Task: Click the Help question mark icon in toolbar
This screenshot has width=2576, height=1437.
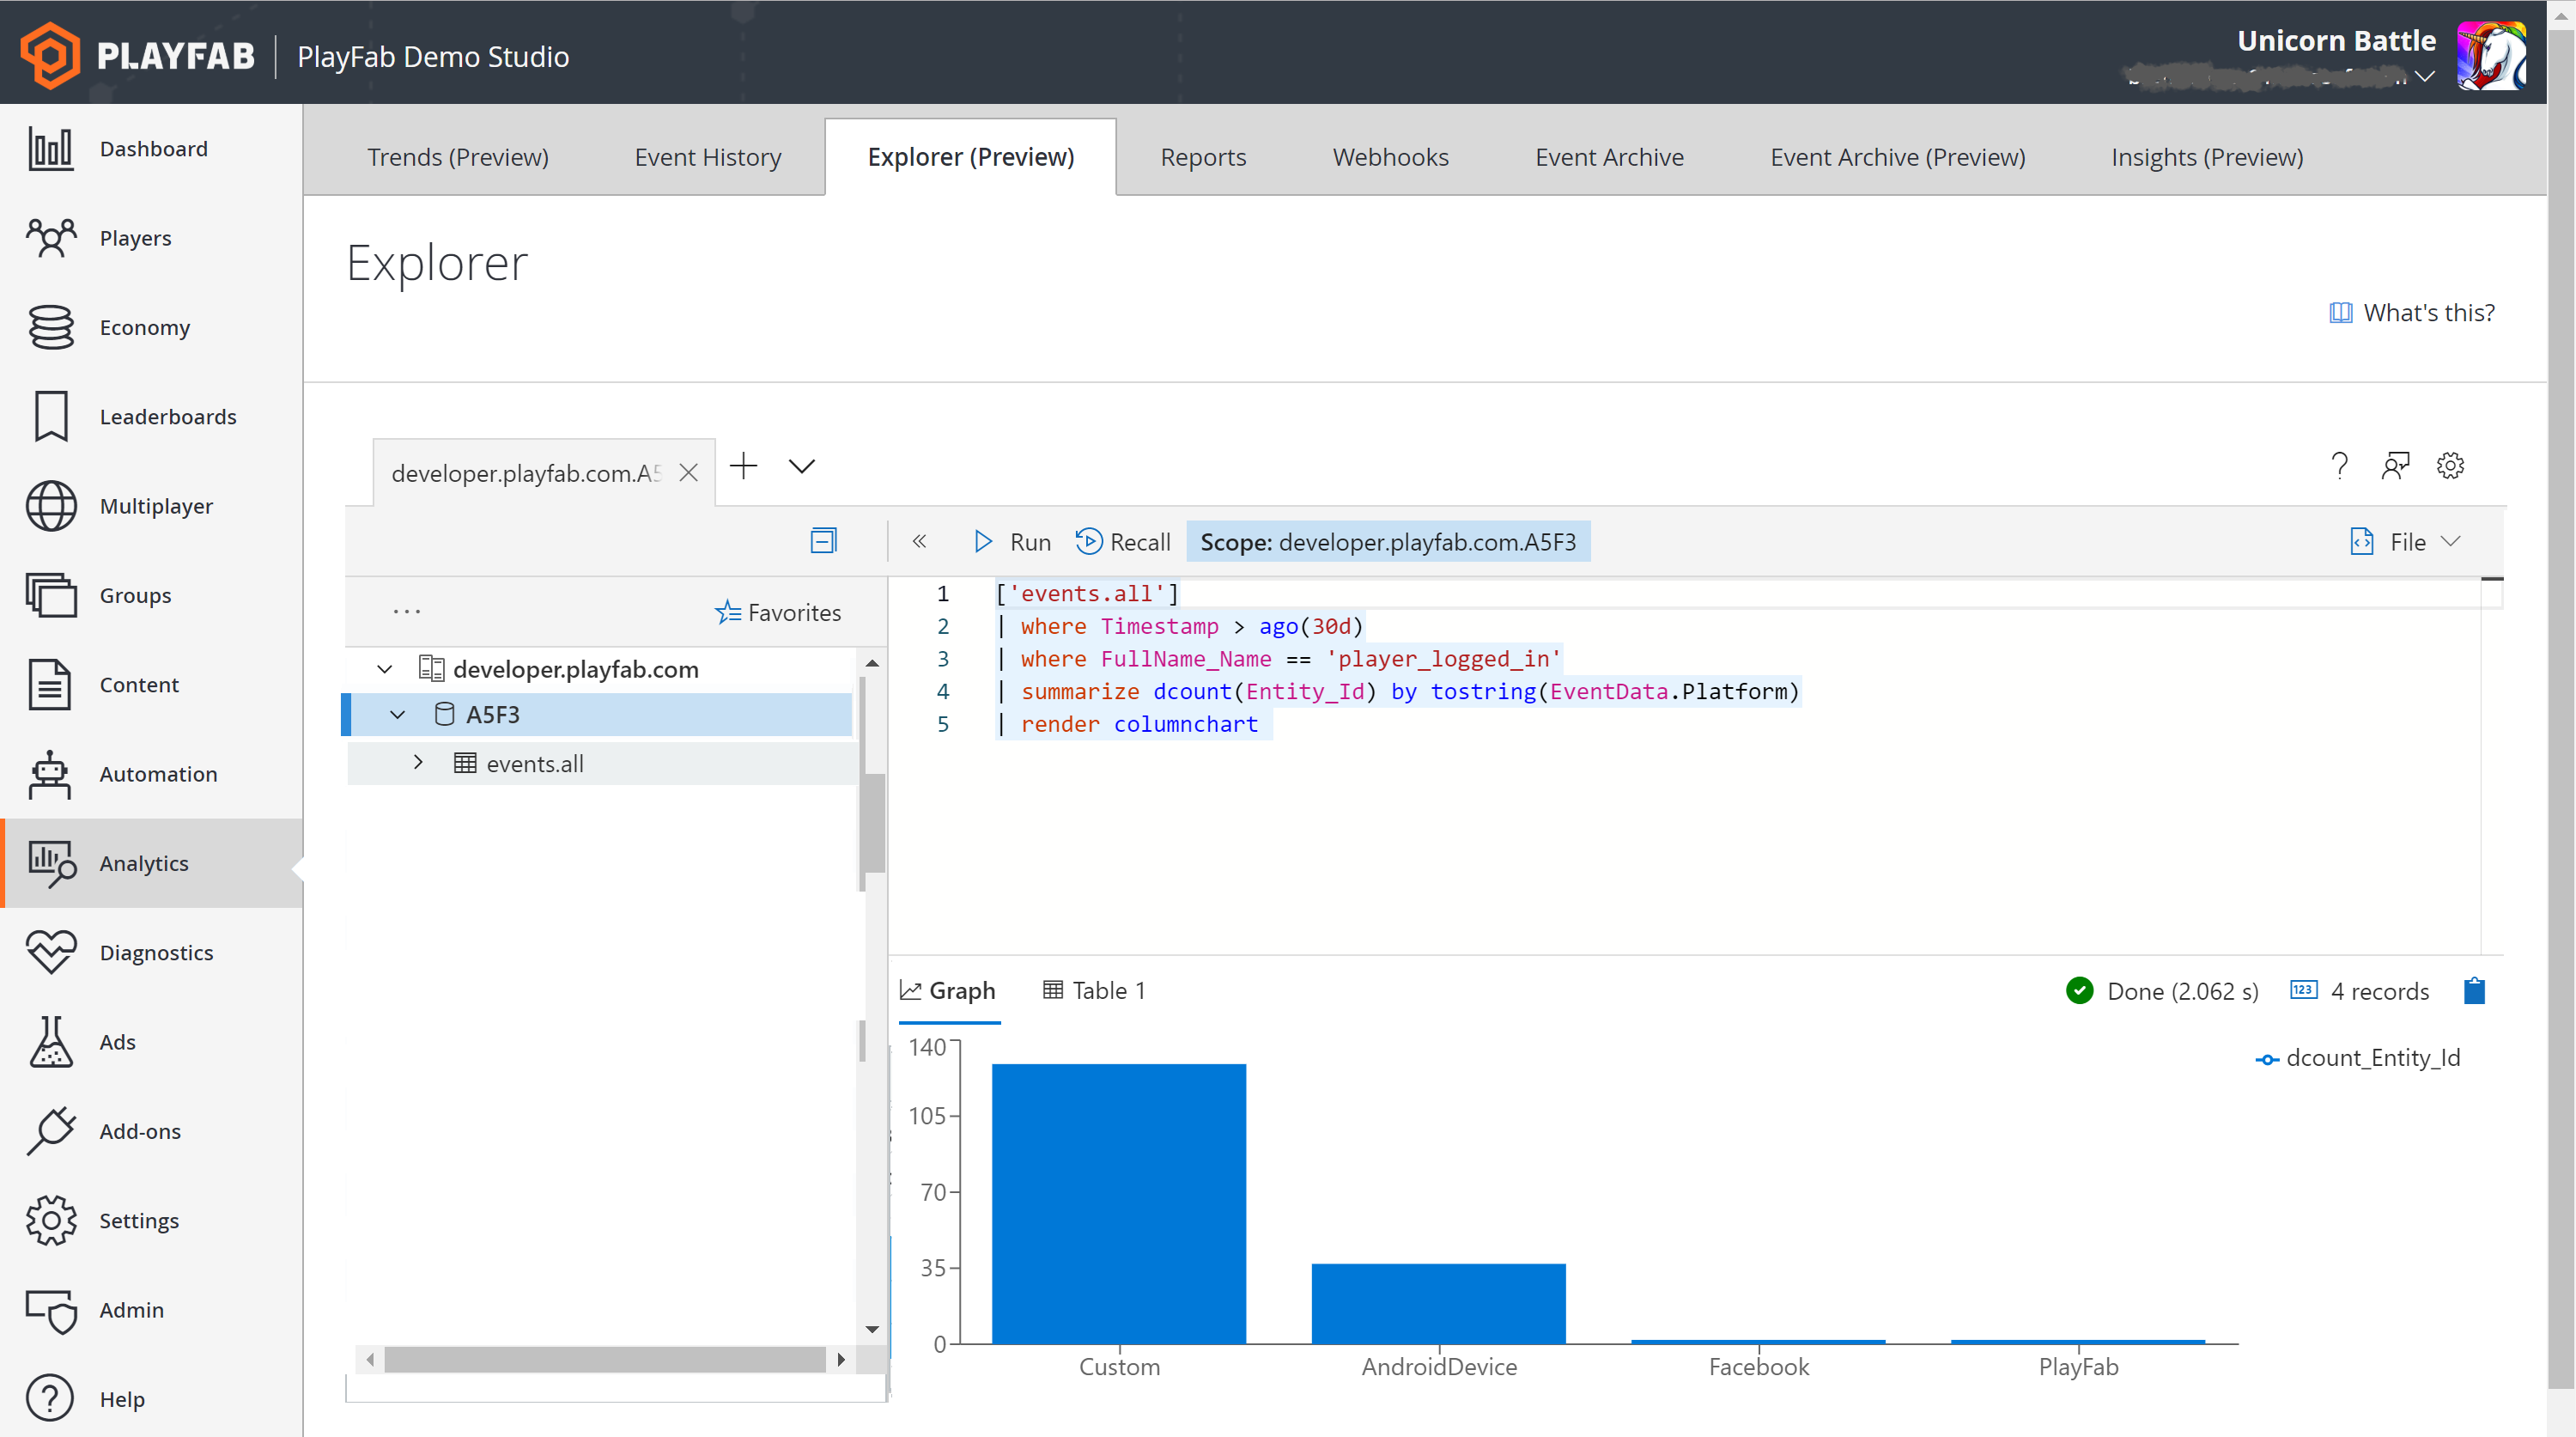Action: (2339, 466)
